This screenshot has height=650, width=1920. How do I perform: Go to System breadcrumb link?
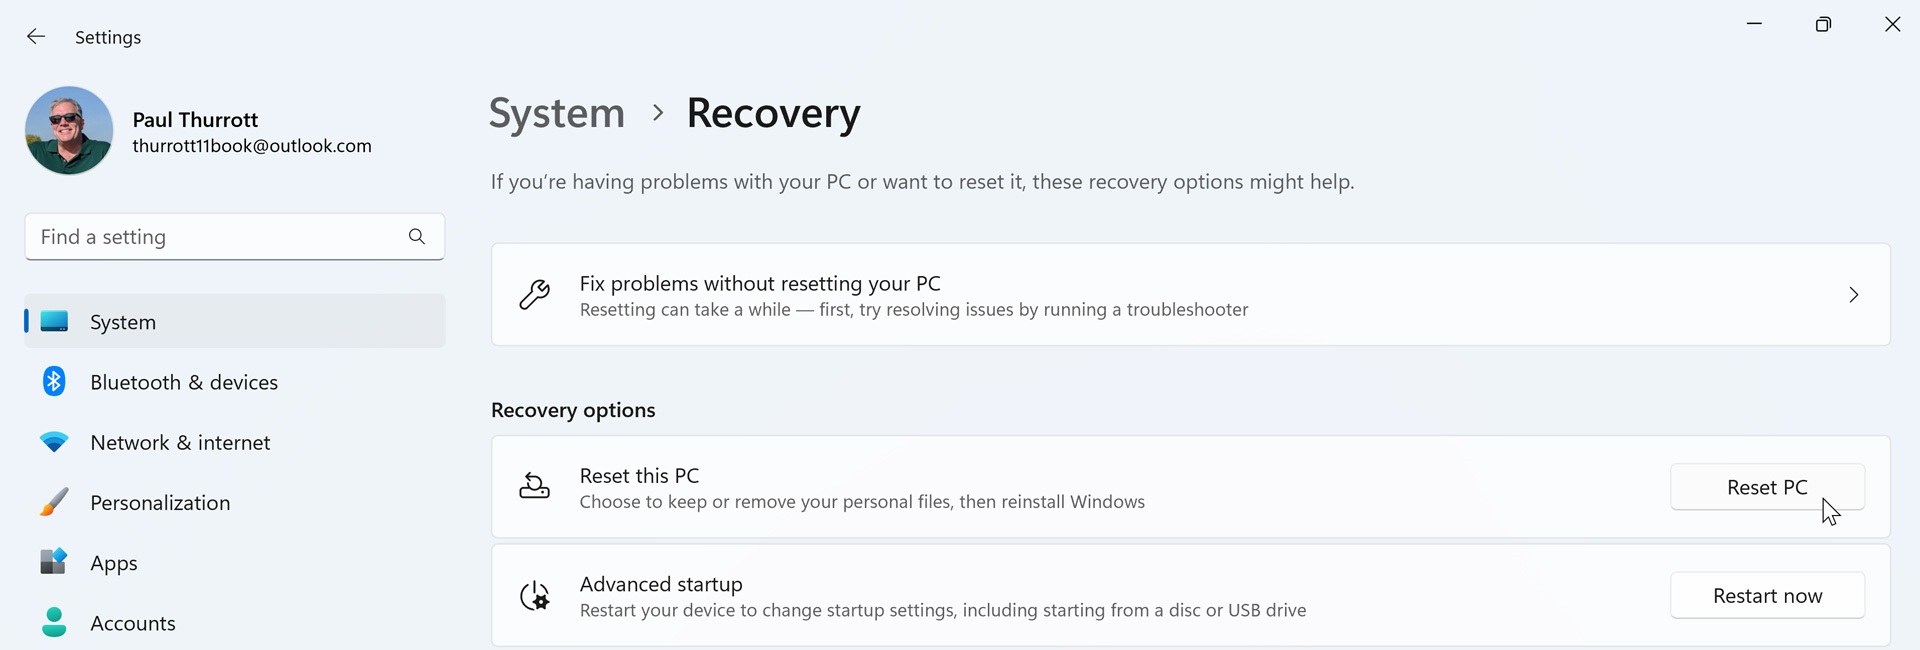tap(557, 113)
